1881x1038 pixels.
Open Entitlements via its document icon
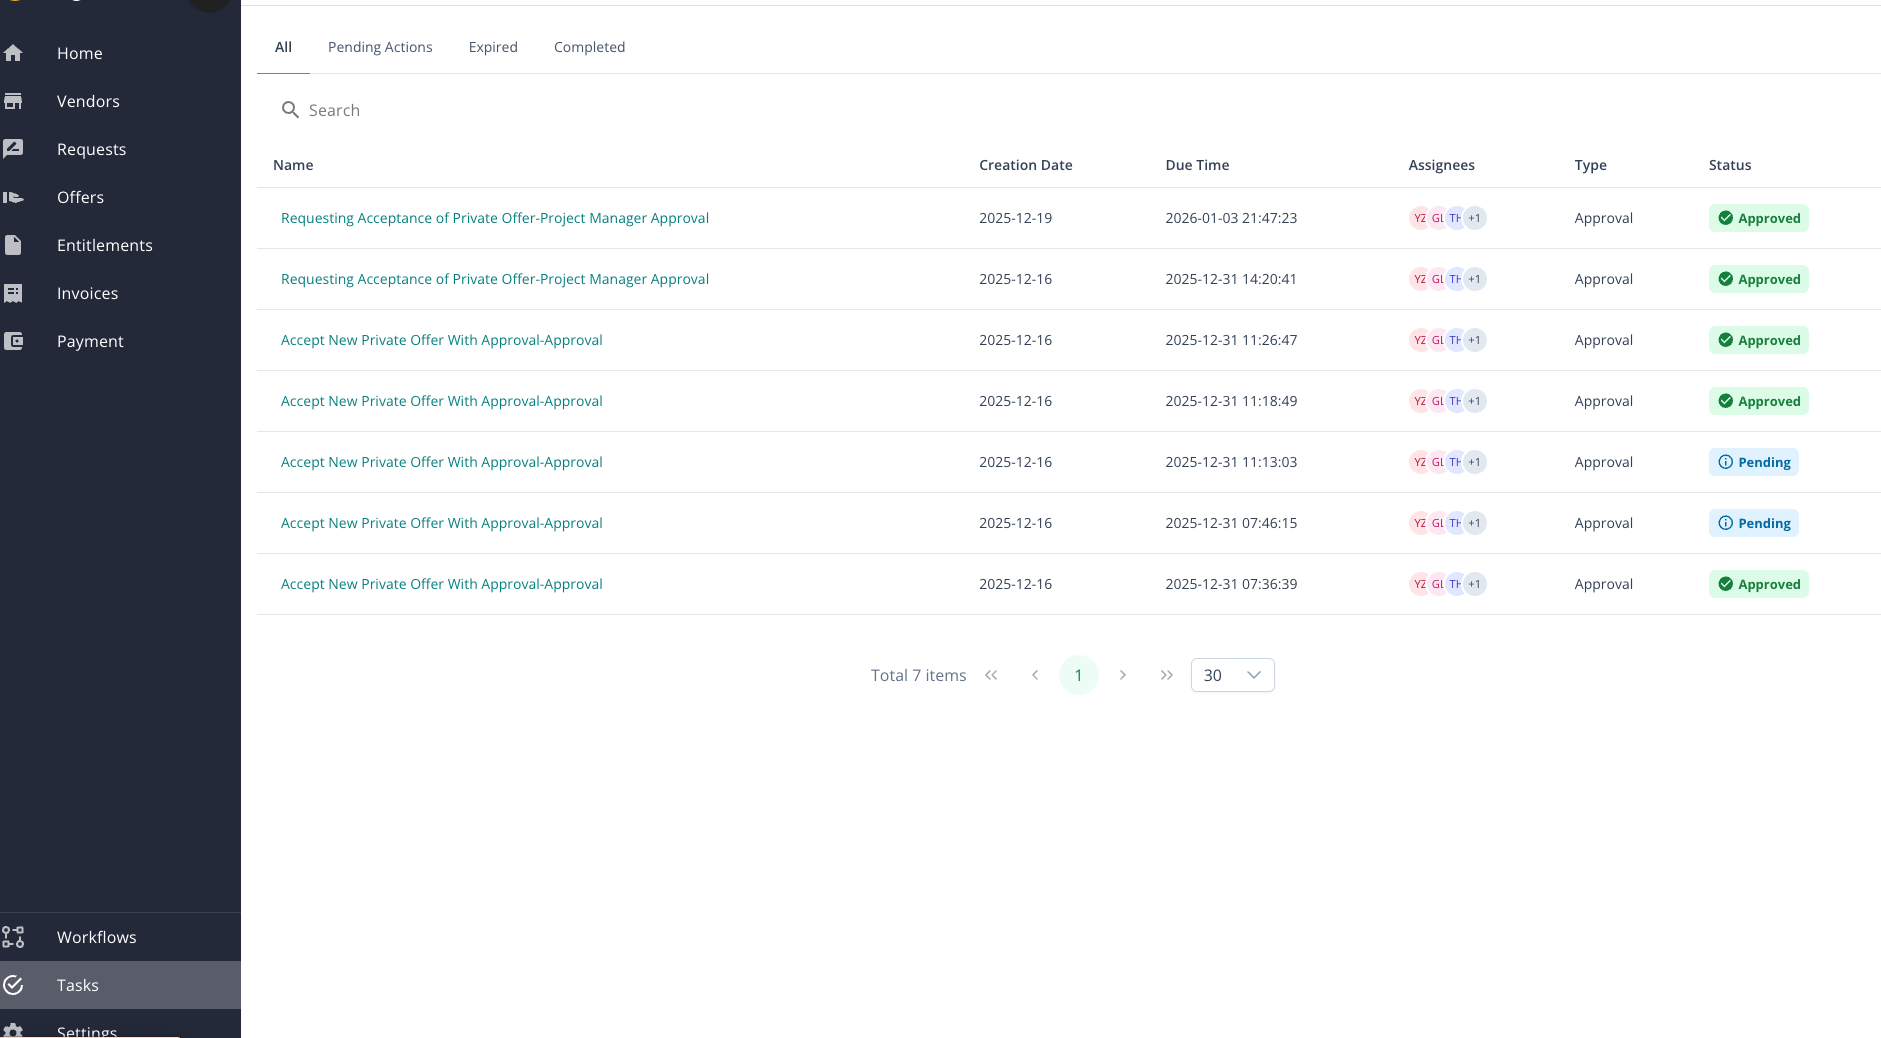(x=13, y=245)
